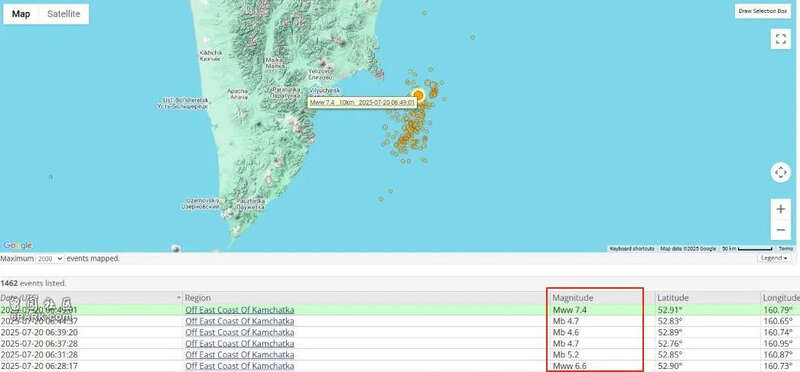Sort by the Date column arrow
Image resolution: width=800 pixels, height=372 pixels.
(179, 297)
